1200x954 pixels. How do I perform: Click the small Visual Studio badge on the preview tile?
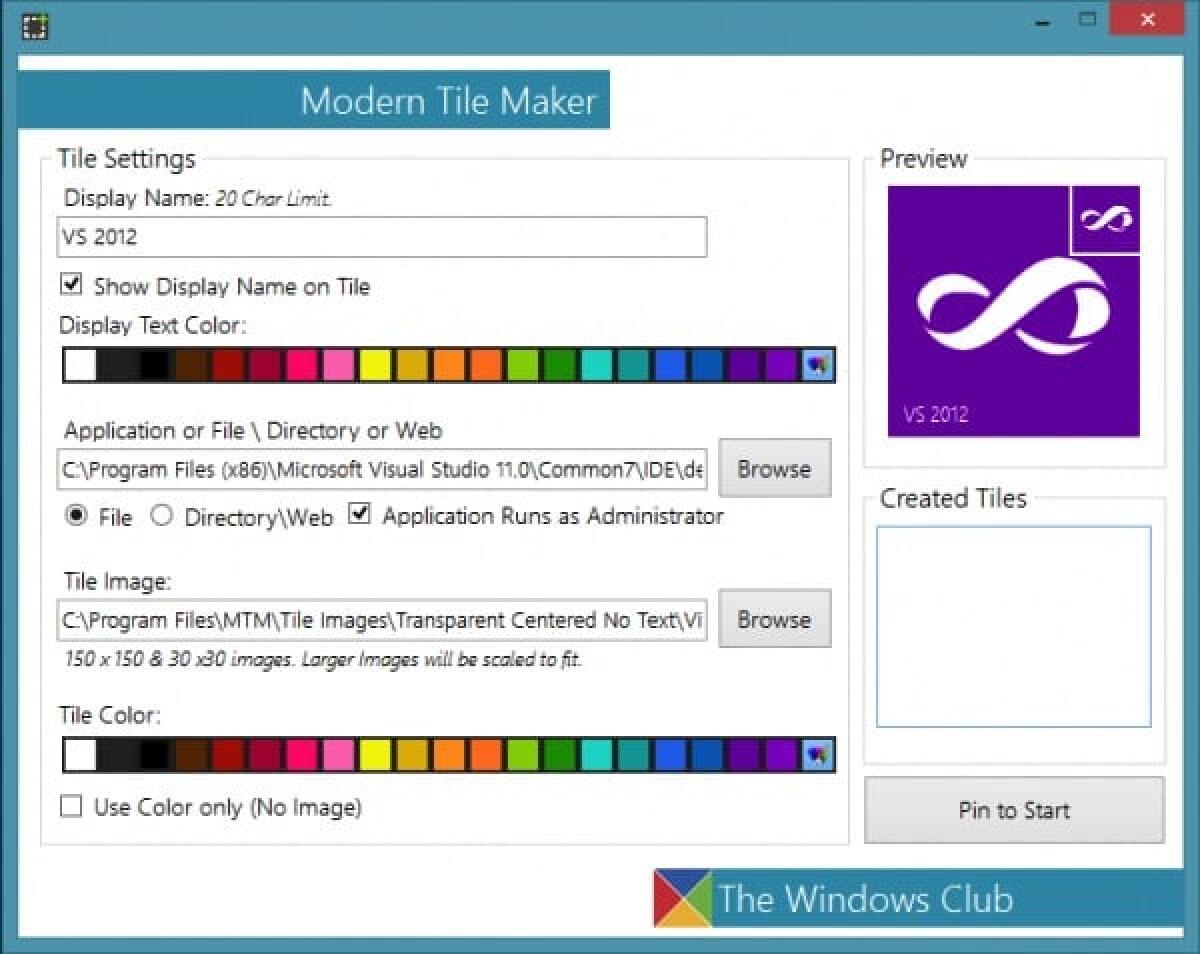pyautogui.click(x=1106, y=220)
